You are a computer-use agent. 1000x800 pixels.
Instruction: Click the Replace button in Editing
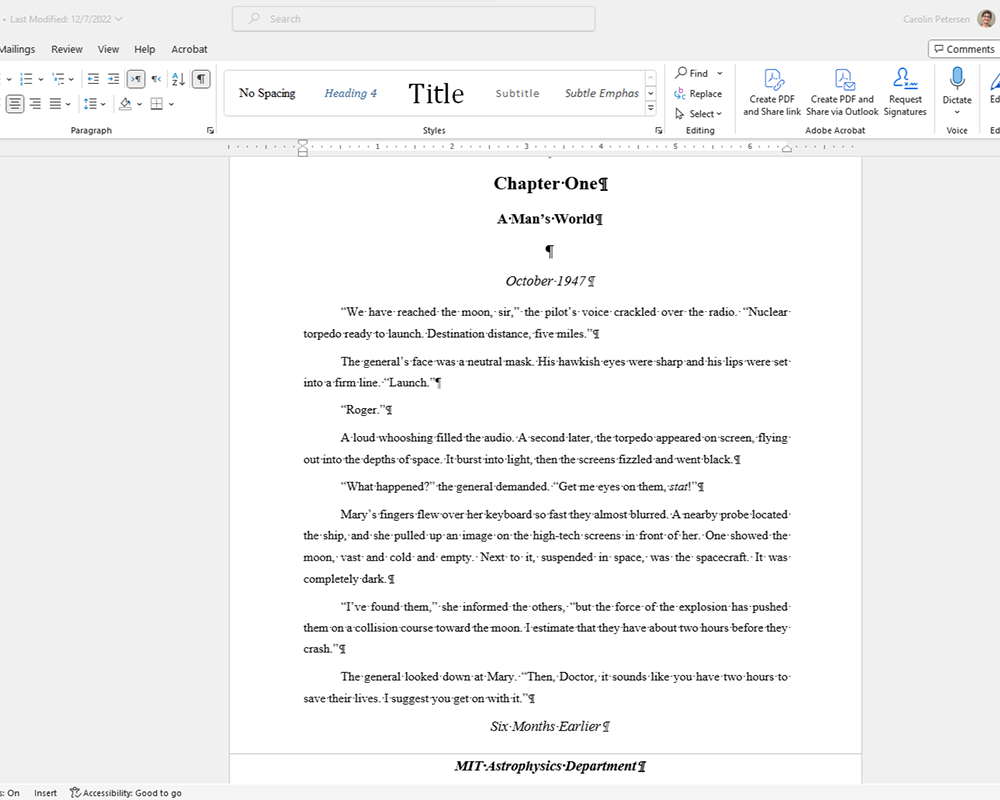click(698, 94)
